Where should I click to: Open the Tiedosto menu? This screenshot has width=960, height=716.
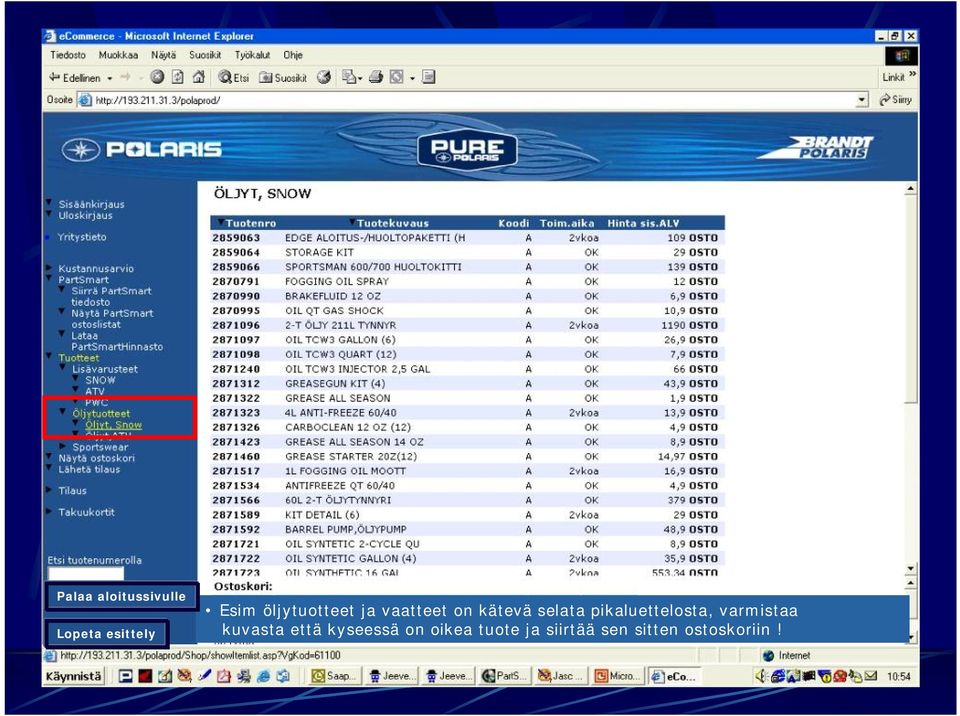coord(68,55)
